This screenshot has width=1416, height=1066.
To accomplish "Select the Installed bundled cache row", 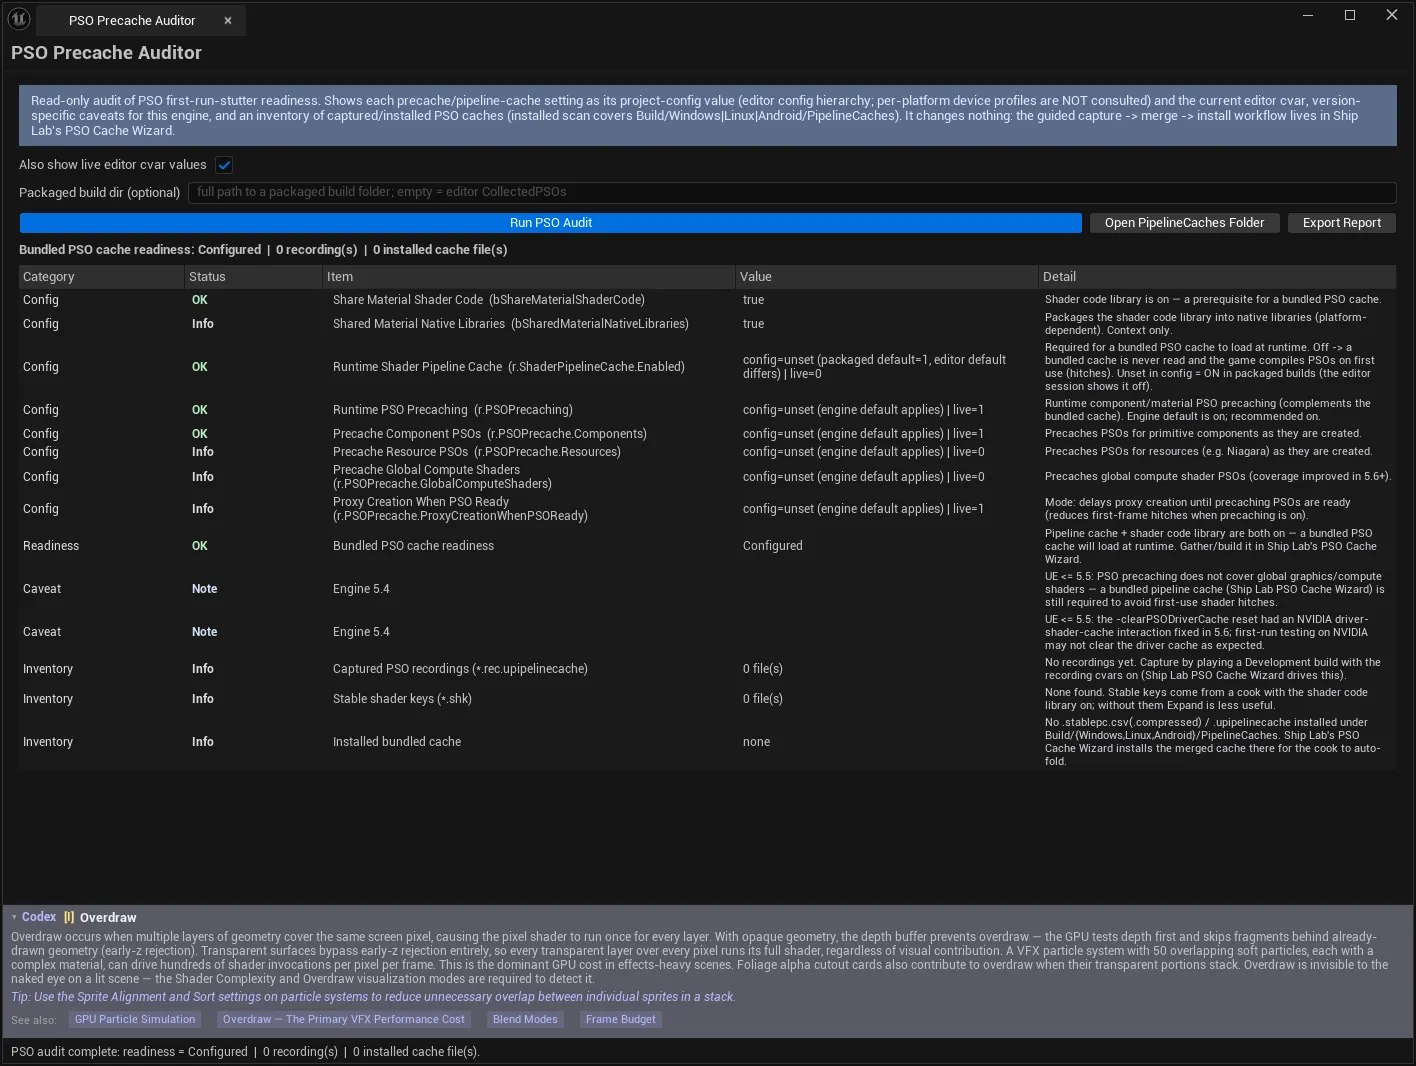I will (707, 742).
